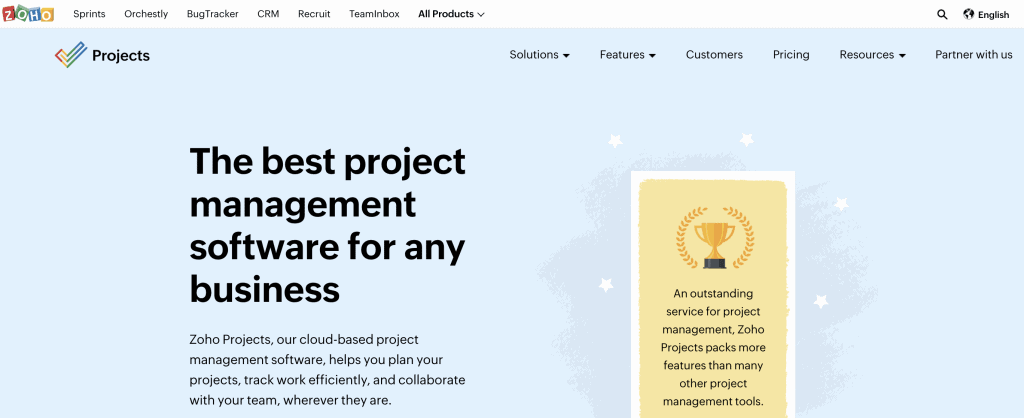Open the Resources dropdown menu
The image size is (1024, 418).
872,55
